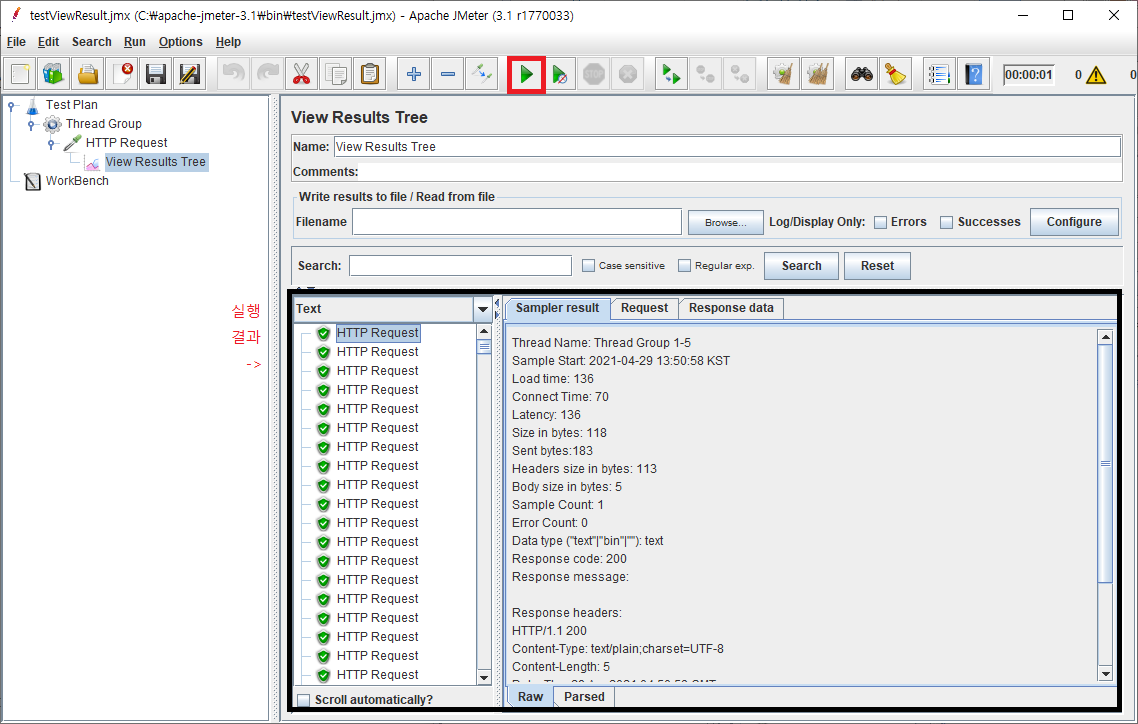This screenshot has width=1138, height=724.
Task: Click the New test plan icon
Action: pos(20,74)
